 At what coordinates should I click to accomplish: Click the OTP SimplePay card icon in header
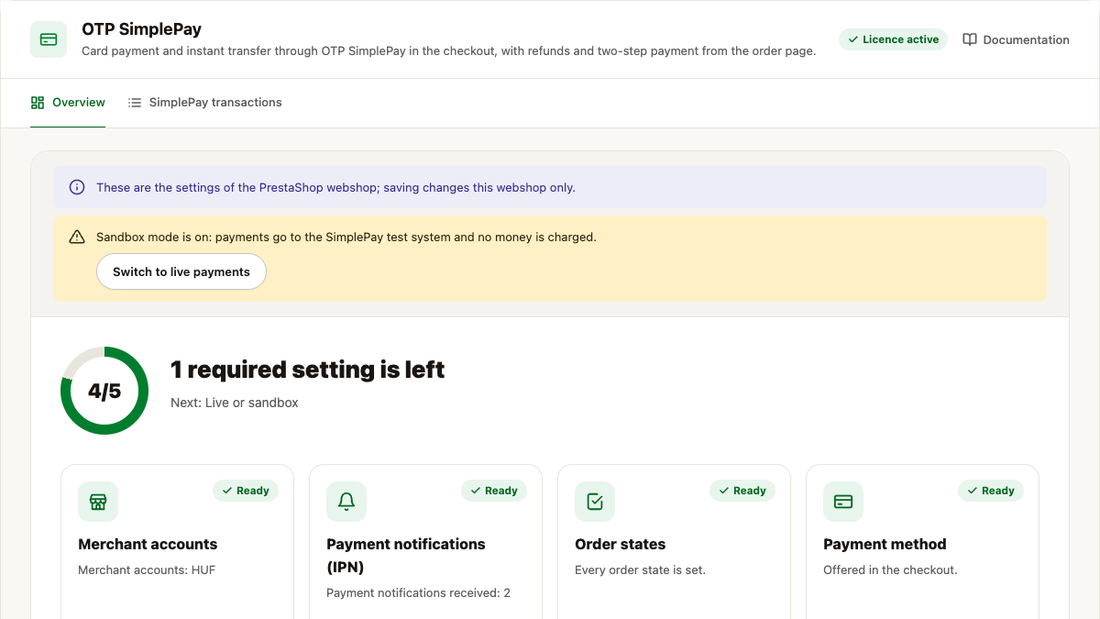coord(48,39)
